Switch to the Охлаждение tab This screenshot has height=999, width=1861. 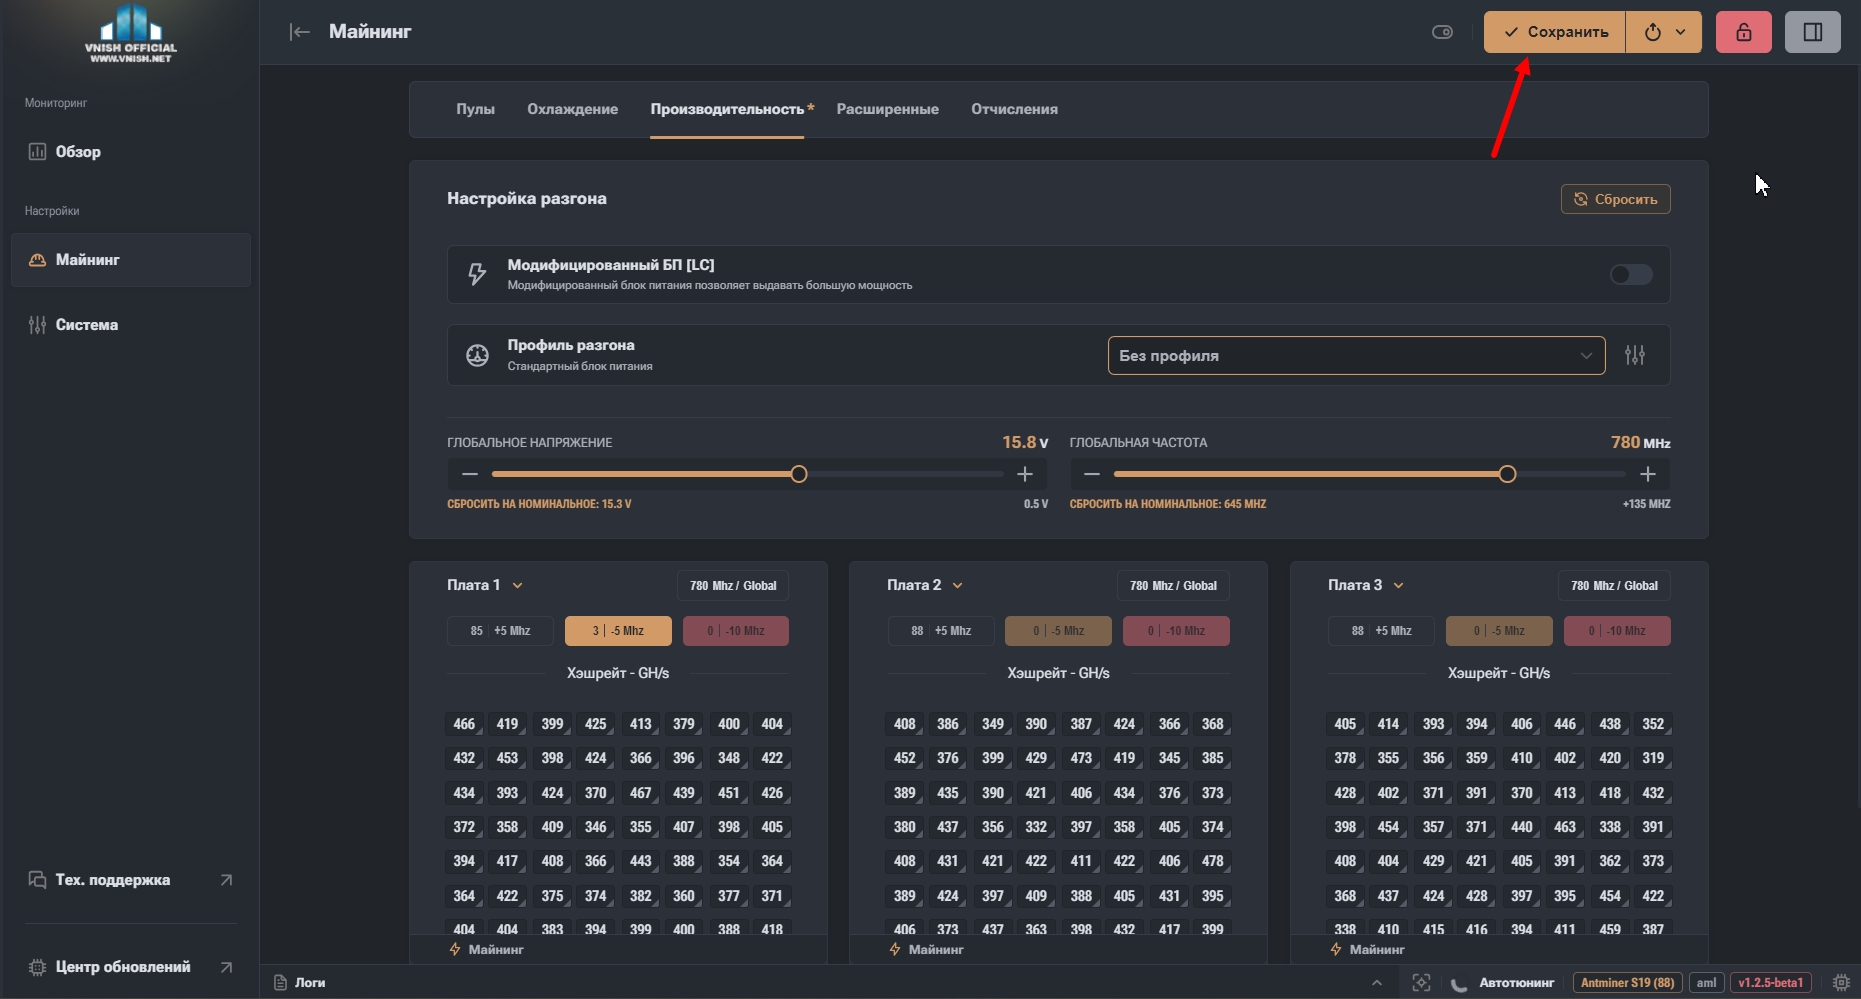click(x=572, y=109)
